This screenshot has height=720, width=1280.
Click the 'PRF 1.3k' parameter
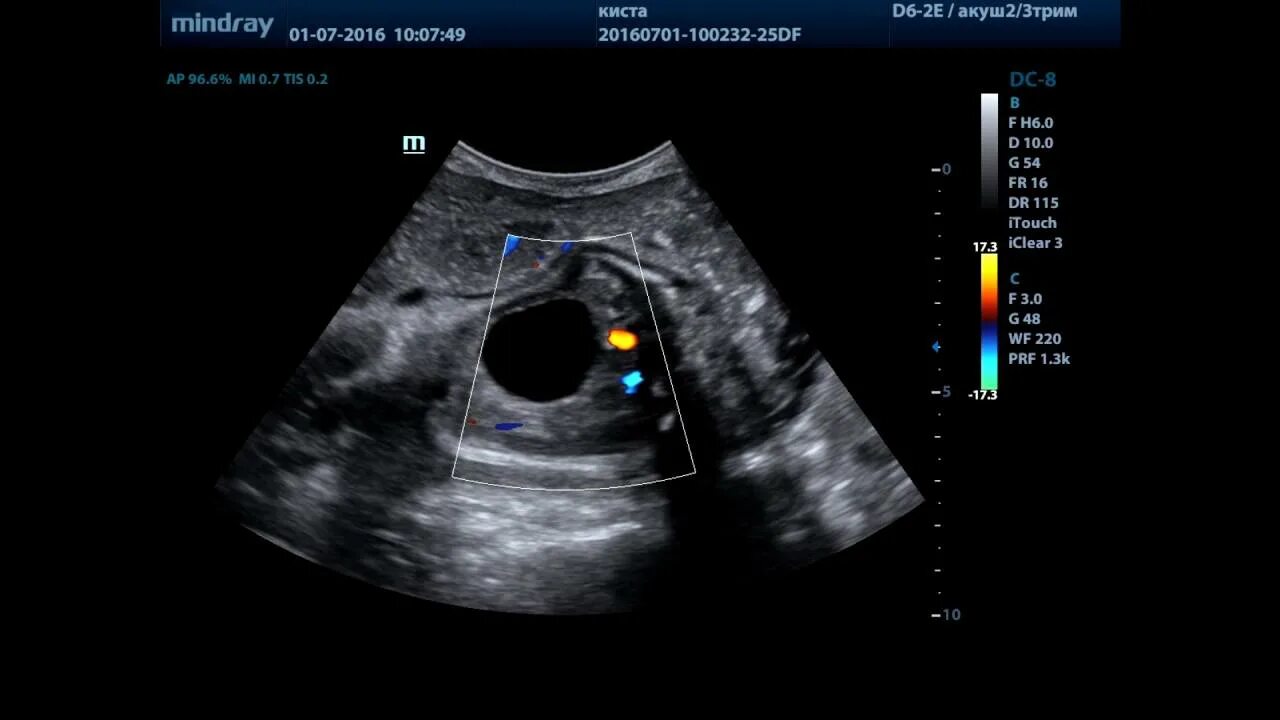pyautogui.click(x=1039, y=359)
